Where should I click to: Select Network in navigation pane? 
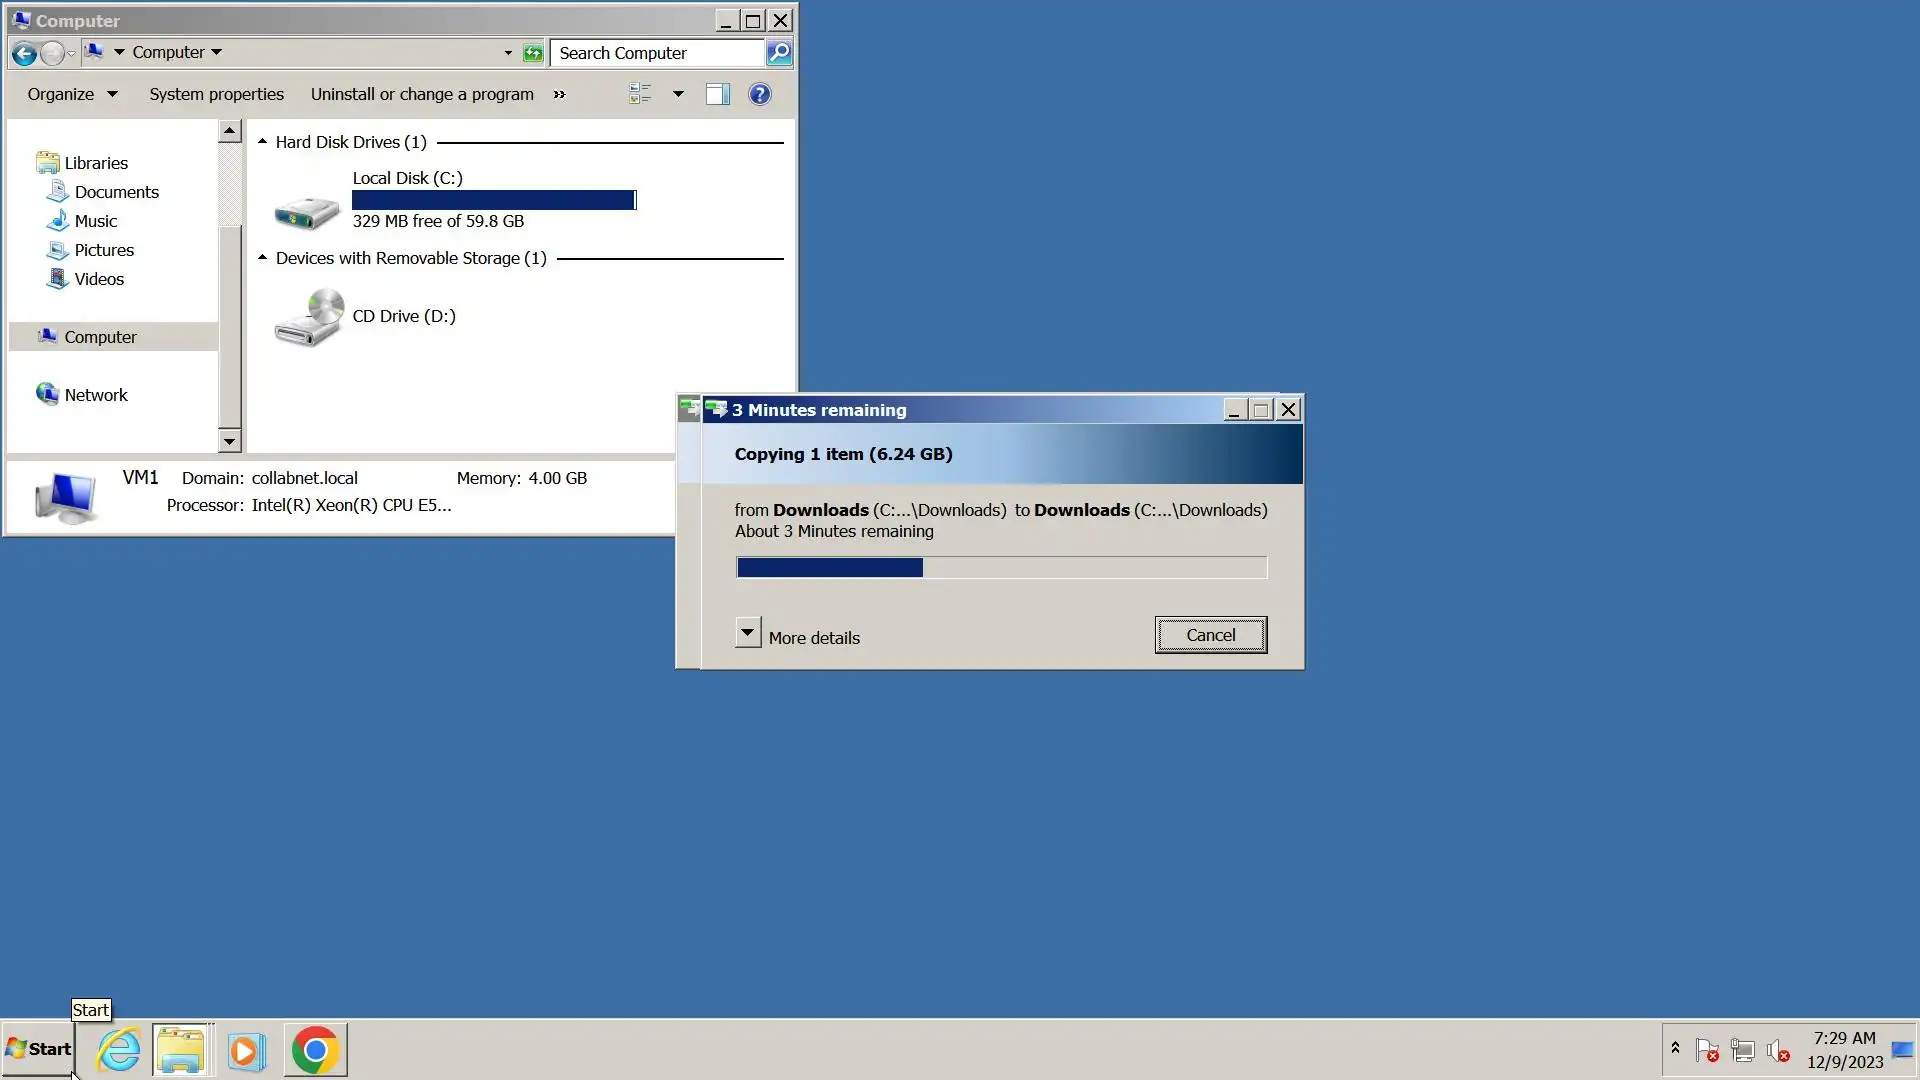96,395
